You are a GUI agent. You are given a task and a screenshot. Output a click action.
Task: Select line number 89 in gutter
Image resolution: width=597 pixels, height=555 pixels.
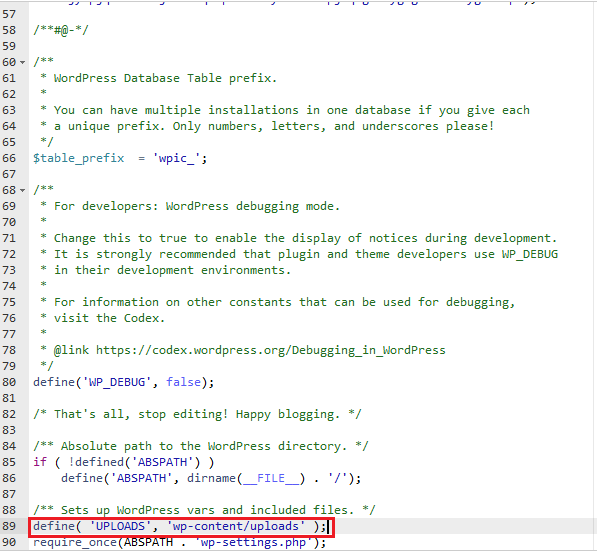pyautogui.click(x=9, y=526)
